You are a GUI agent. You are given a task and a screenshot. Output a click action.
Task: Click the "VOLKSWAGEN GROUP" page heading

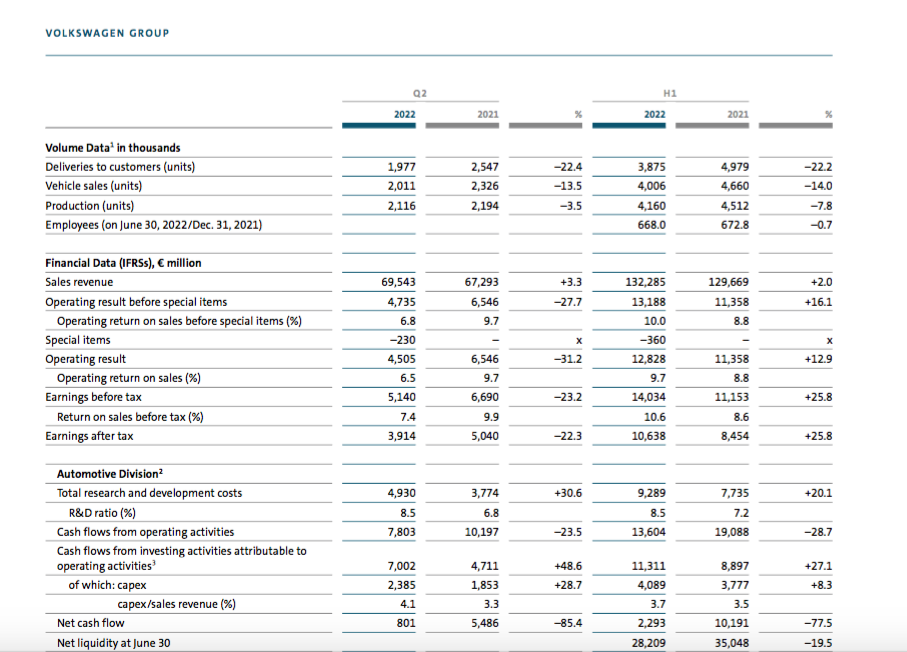(x=107, y=33)
